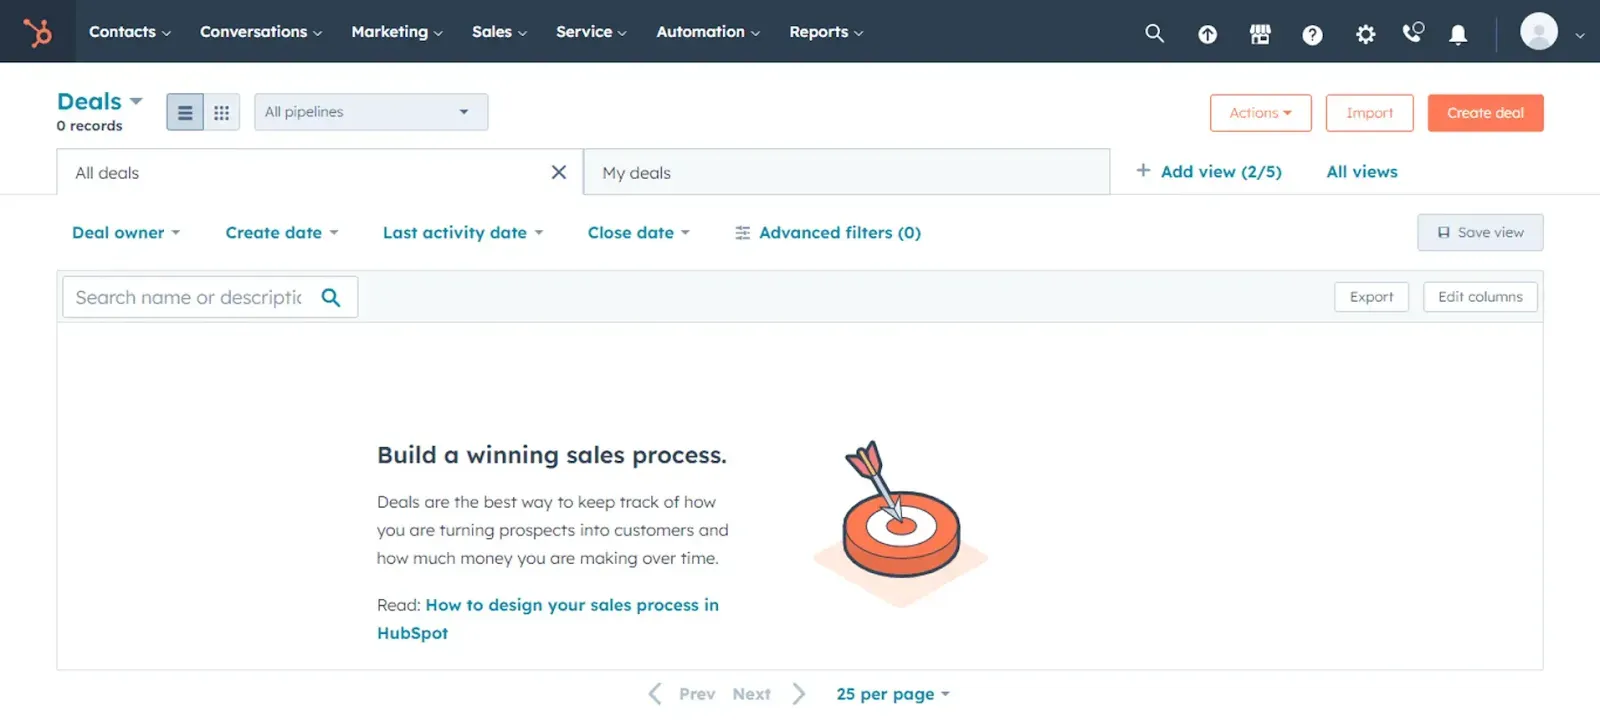The height and width of the screenshot is (722, 1600).
Task: Open All views link
Action: pos(1362,172)
